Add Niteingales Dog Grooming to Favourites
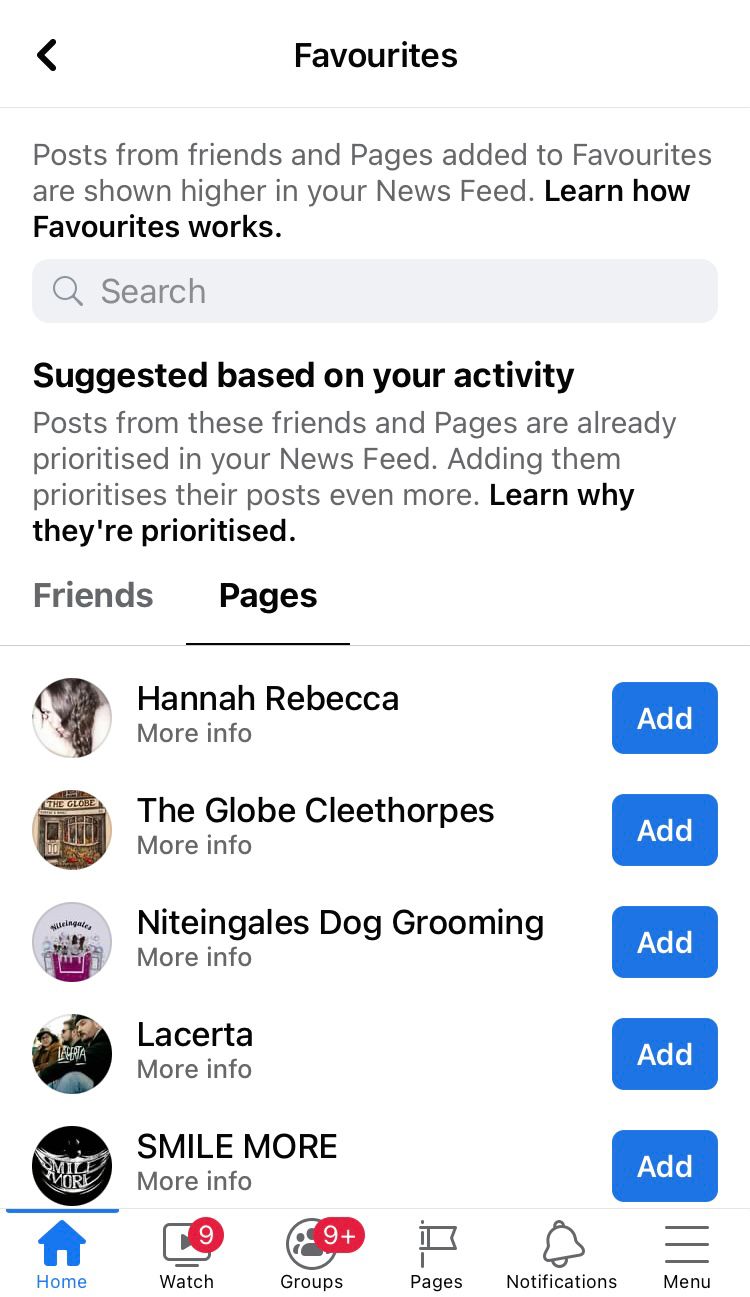Screen dimensions: 750x1297 point(664,942)
